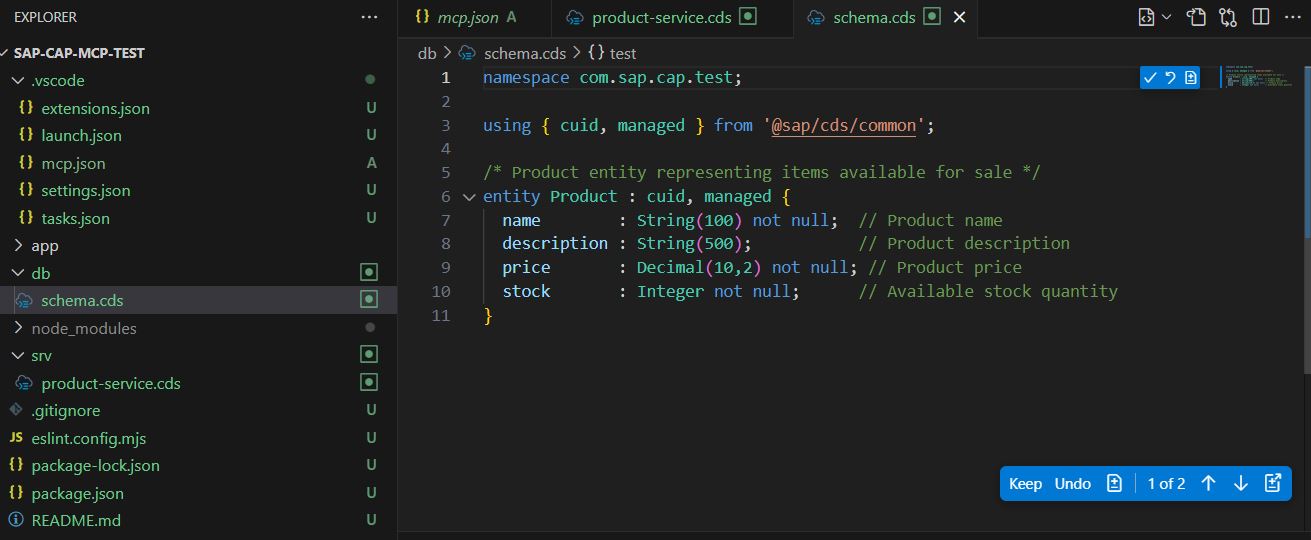
Task: Click the cloud icon beside product-service.cds in explorer
Action: 25,383
